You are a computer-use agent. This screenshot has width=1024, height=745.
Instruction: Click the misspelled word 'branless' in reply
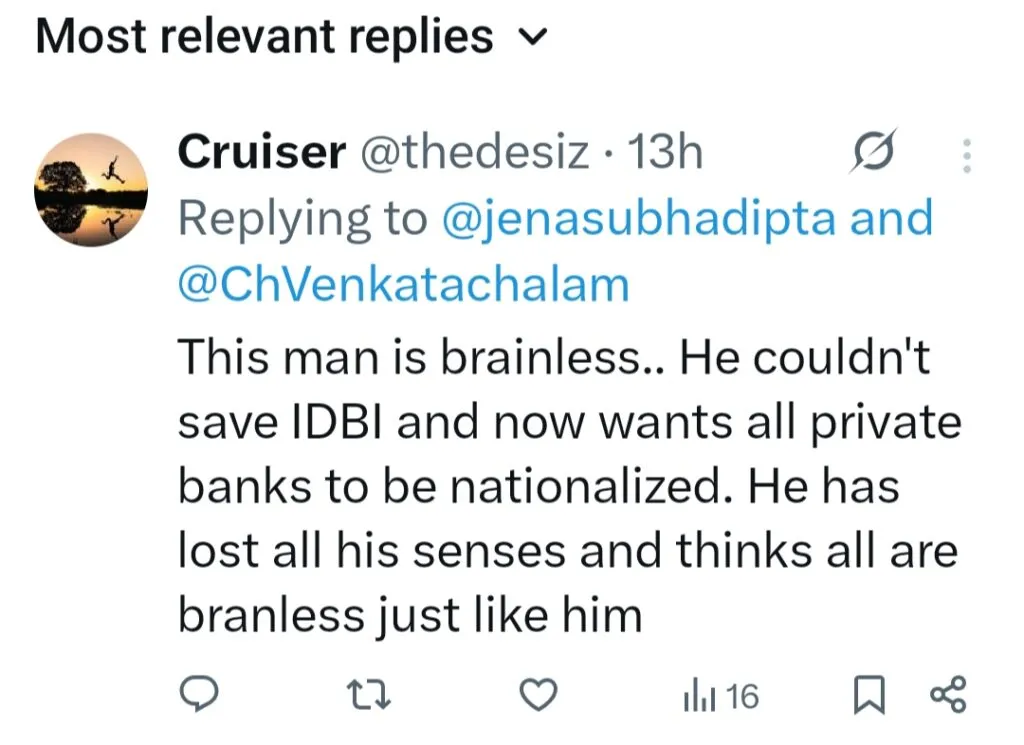click(x=273, y=615)
